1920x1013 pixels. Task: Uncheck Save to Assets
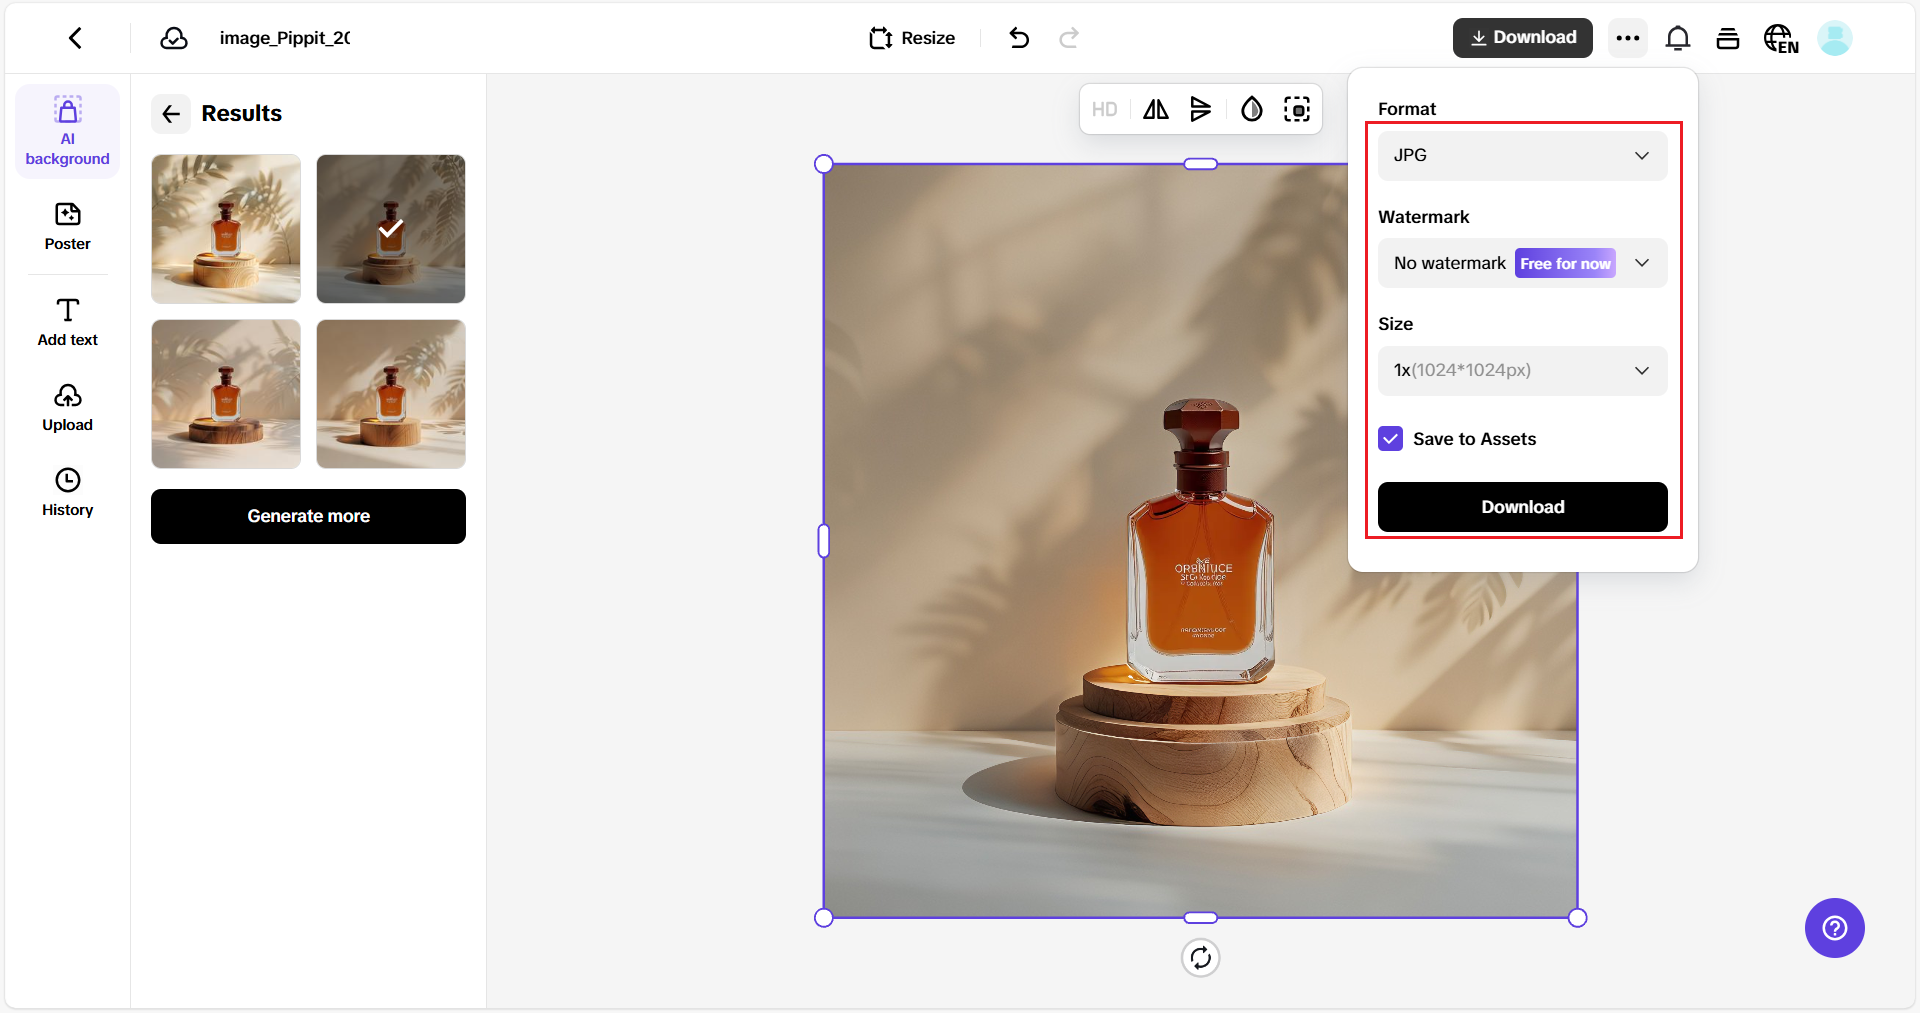pyautogui.click(x=1390, y=438)
